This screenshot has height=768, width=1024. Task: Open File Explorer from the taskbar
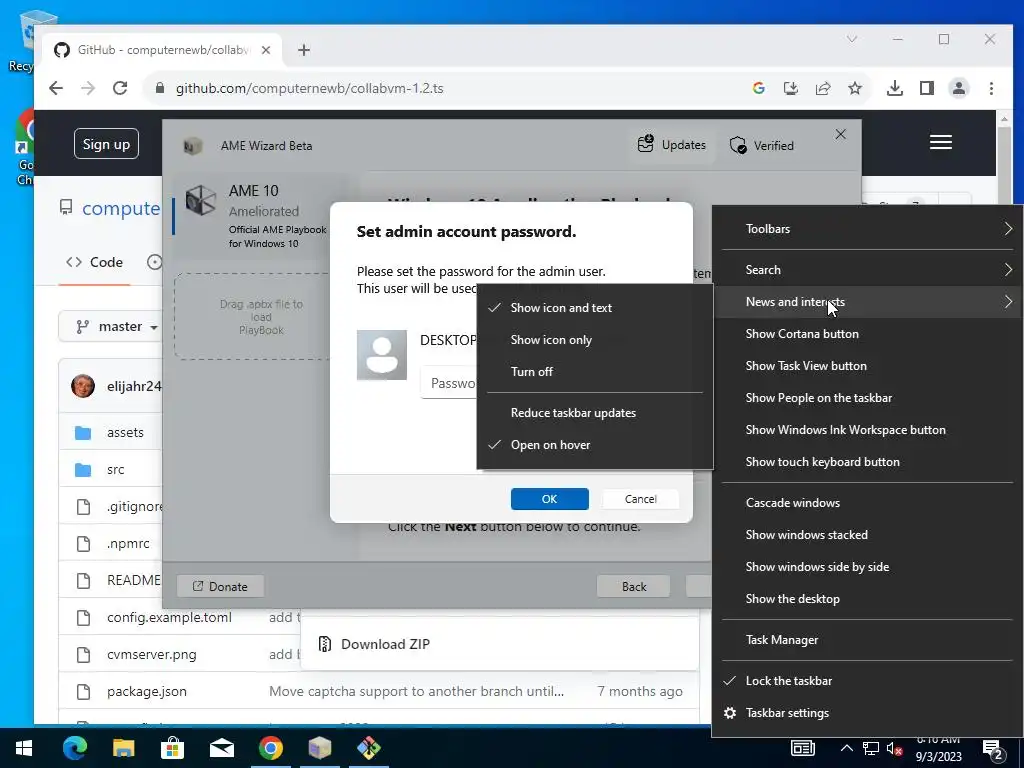123,748
